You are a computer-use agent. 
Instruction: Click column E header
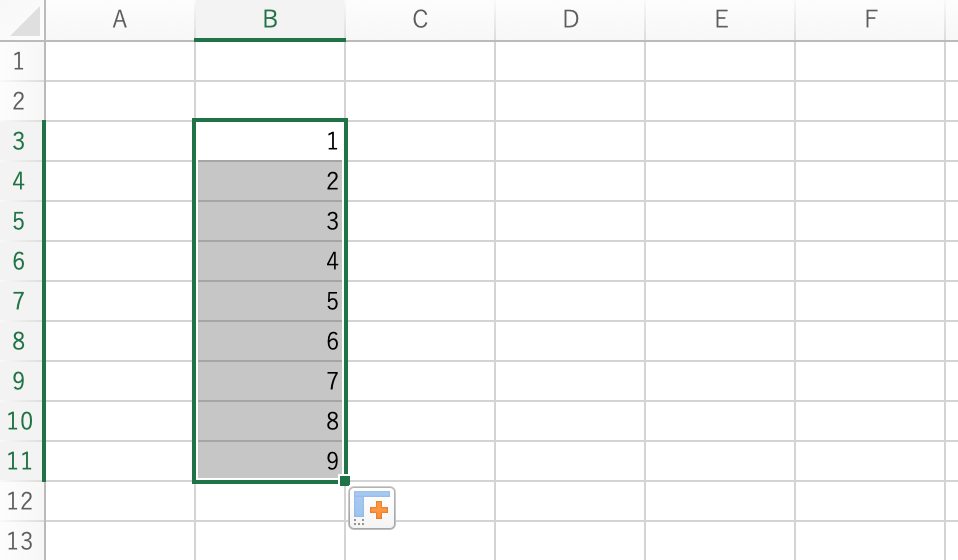coord(720,19)
